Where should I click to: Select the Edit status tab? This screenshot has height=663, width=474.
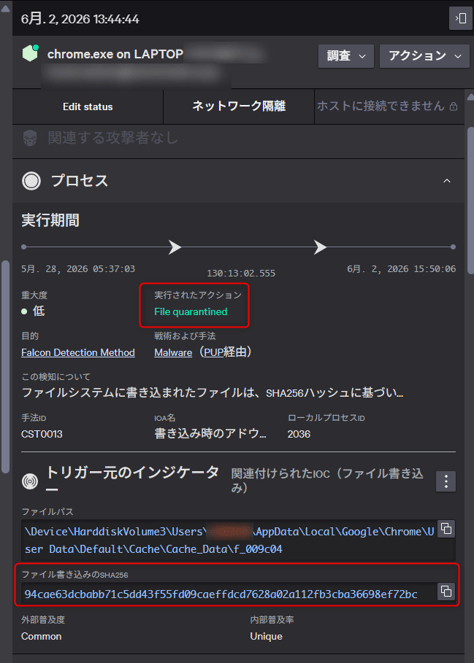(88, 107)
